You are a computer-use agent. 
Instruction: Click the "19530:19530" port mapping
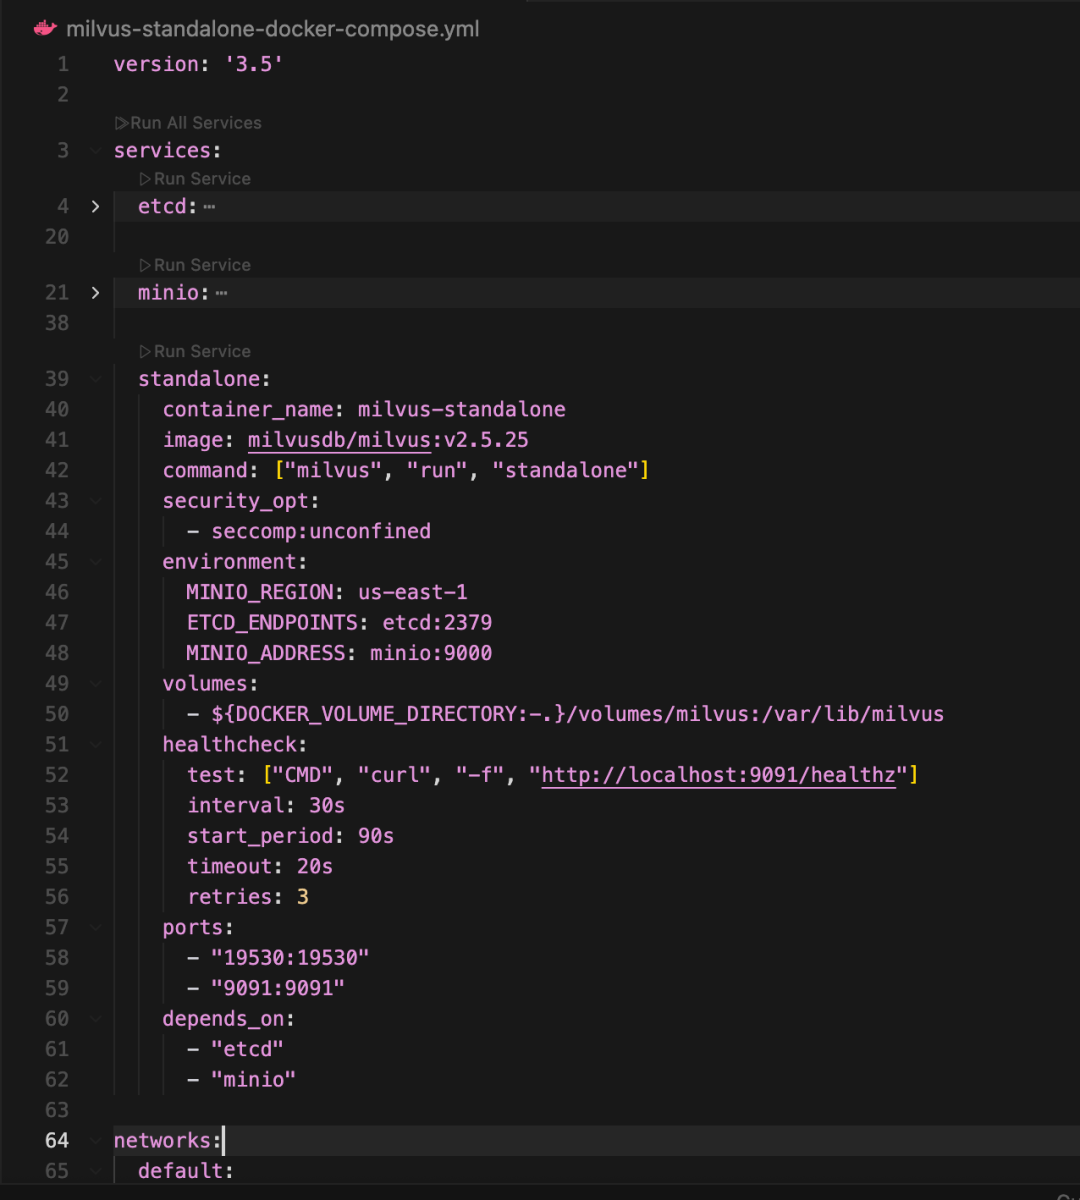[x=291, y=957]
